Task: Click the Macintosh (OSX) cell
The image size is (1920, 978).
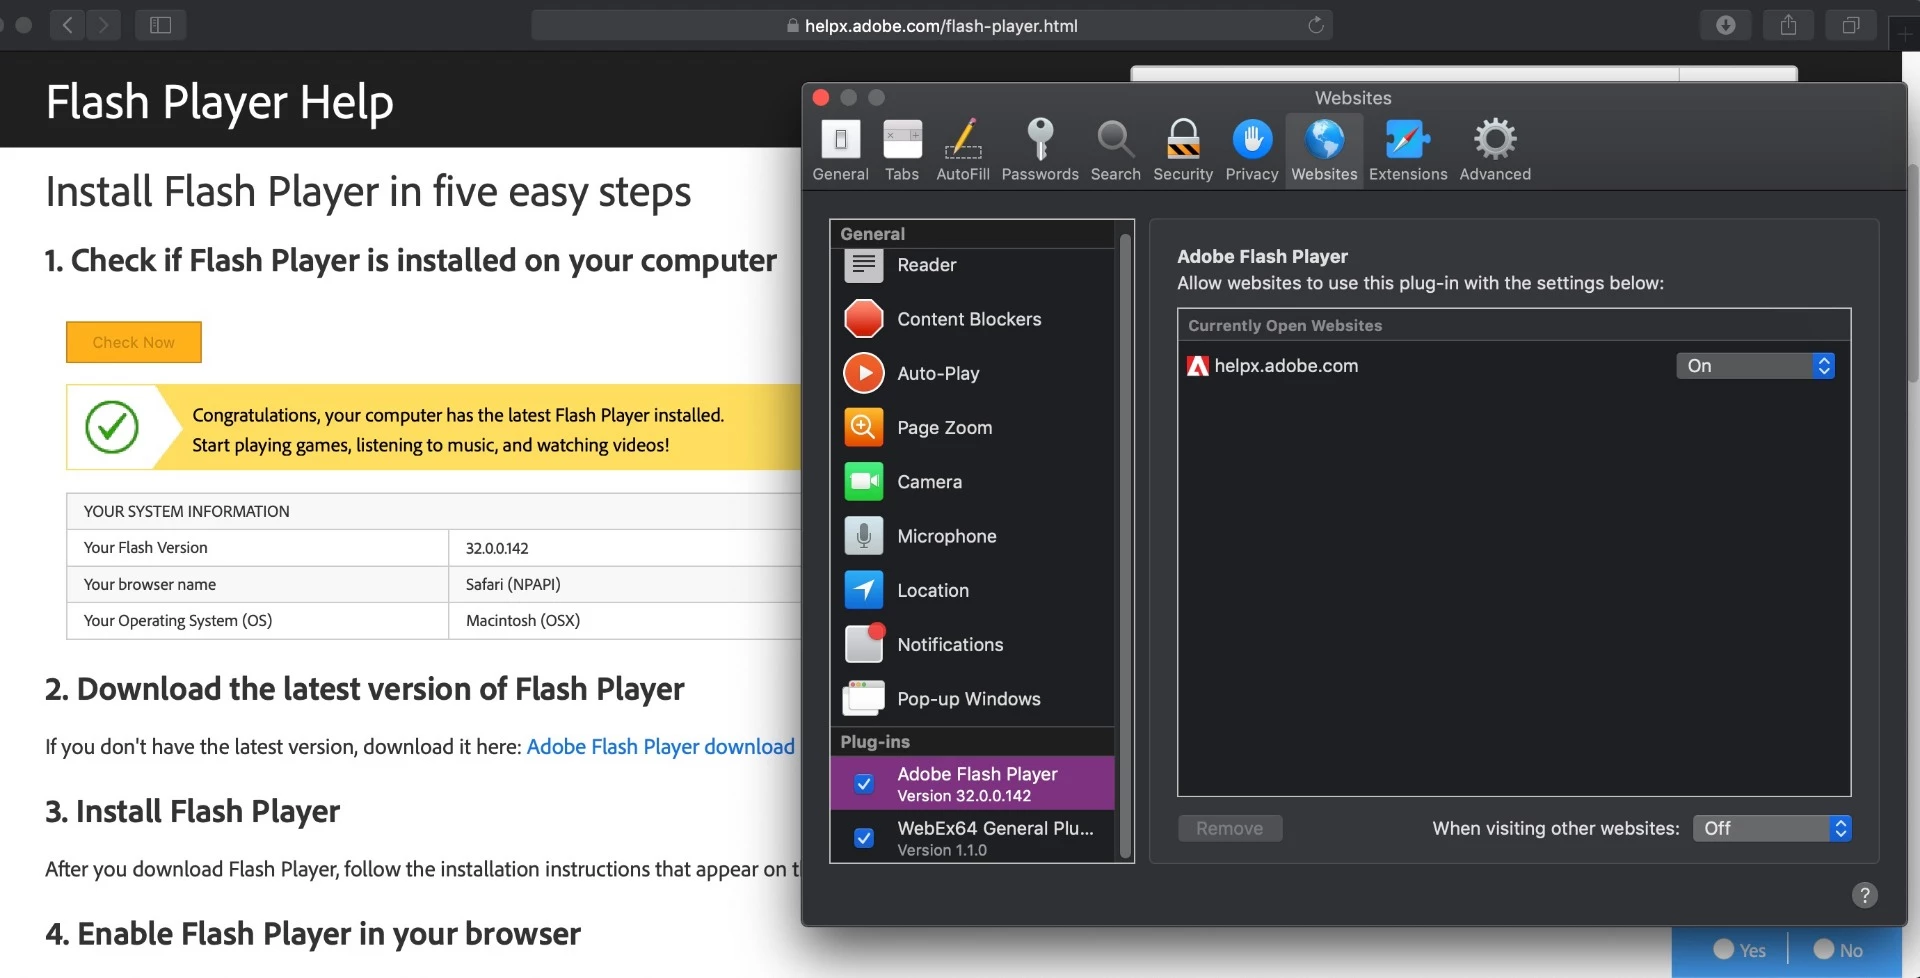Action: (523, 620)
